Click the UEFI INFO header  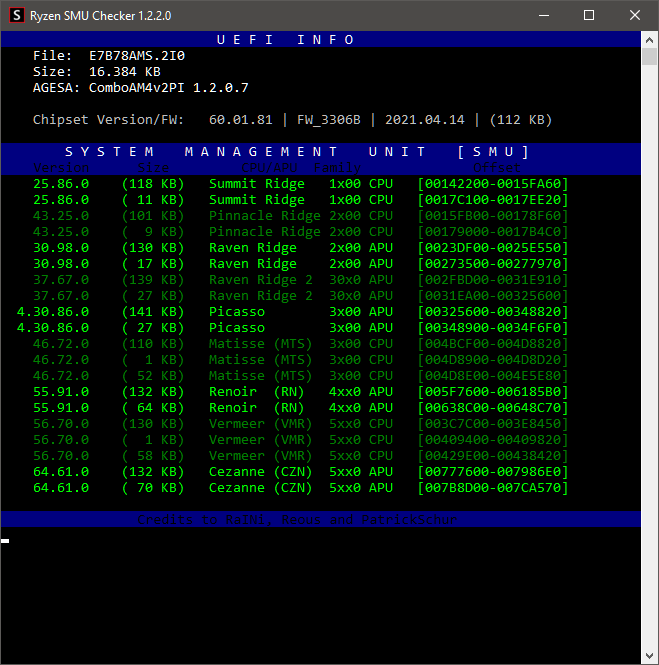pyautogui.click(x=285, y=39)
